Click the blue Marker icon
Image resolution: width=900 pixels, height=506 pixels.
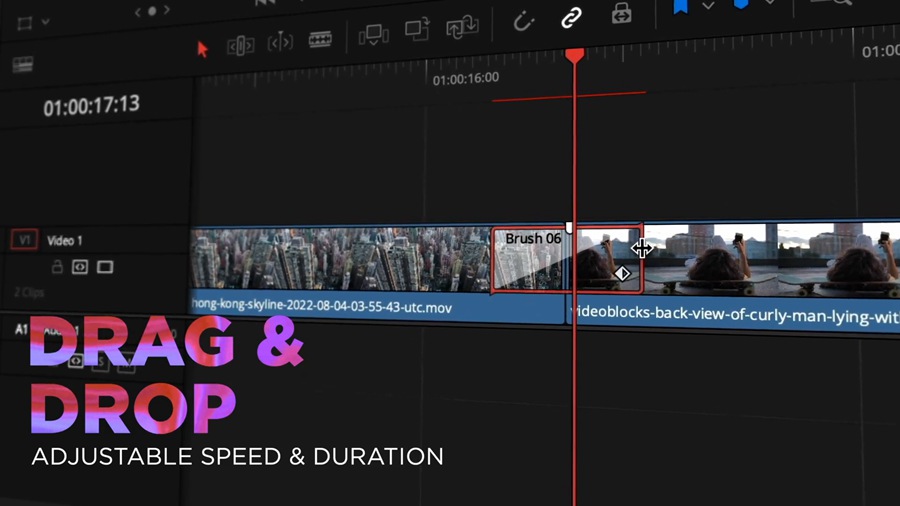[740, 4]
